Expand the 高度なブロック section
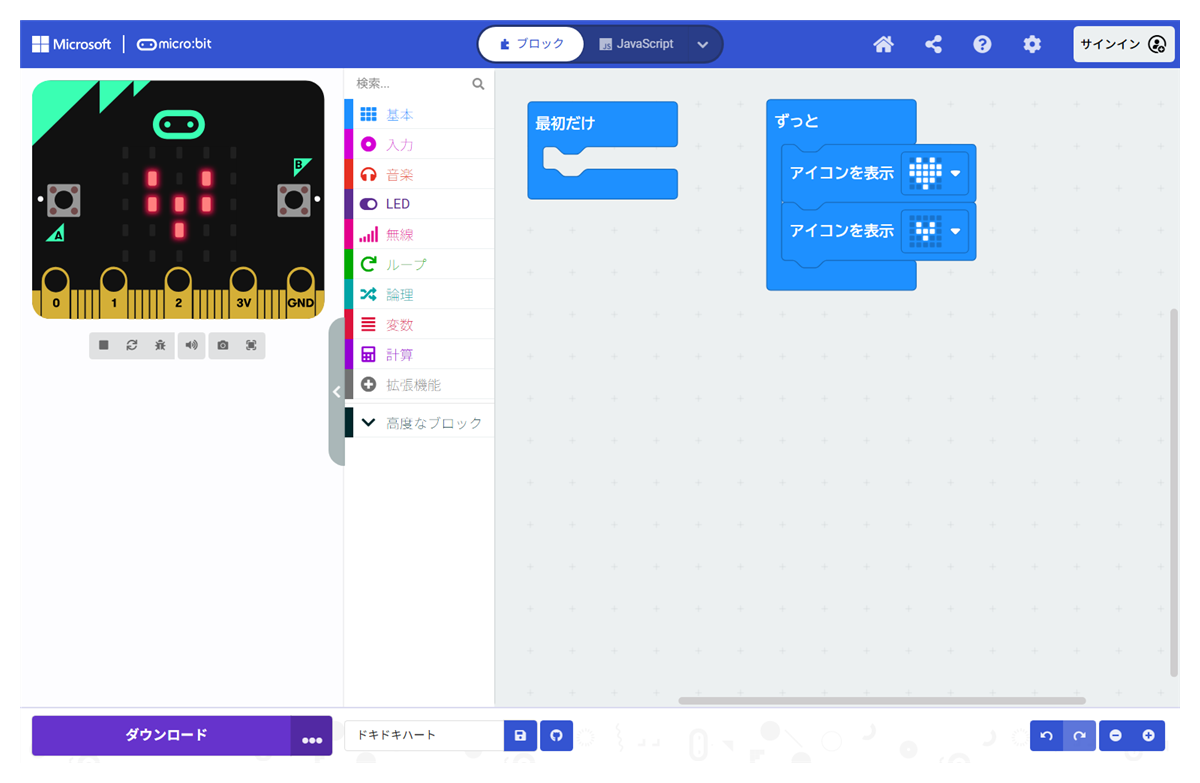 point(419,423)
